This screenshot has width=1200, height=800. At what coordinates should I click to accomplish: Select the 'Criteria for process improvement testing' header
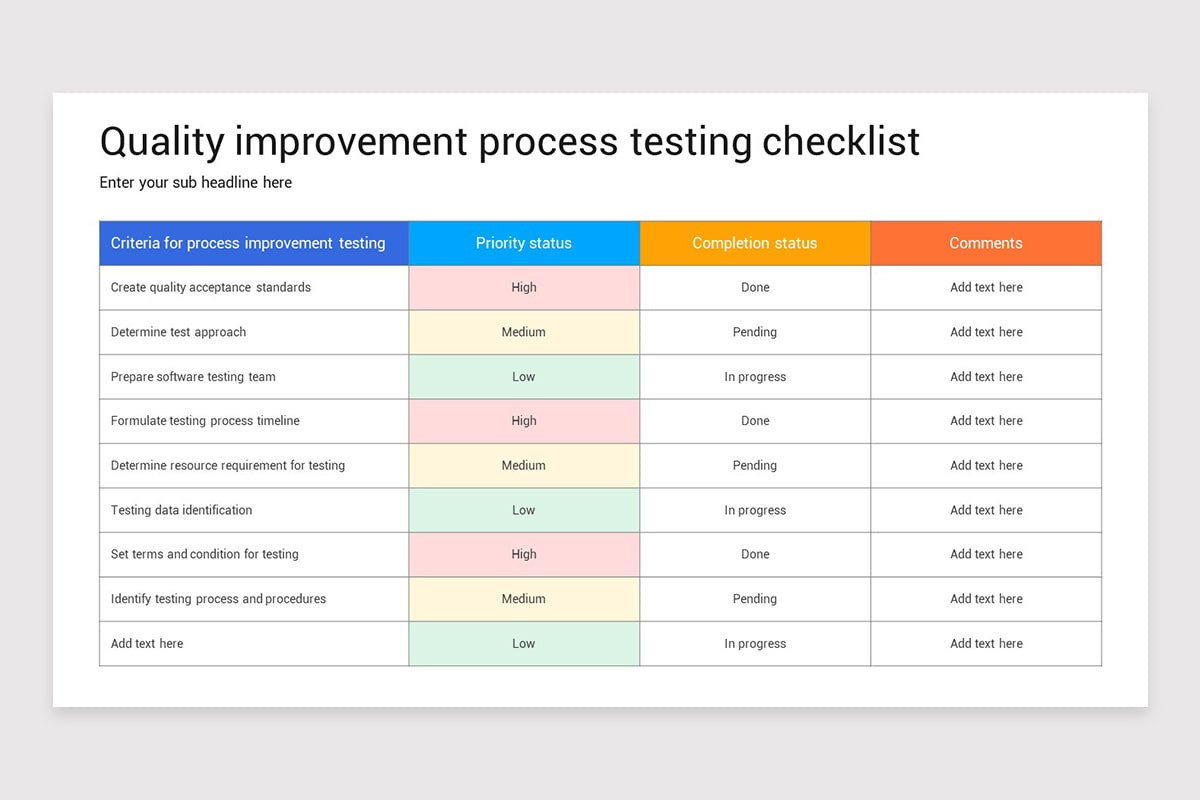click(254, 243)
